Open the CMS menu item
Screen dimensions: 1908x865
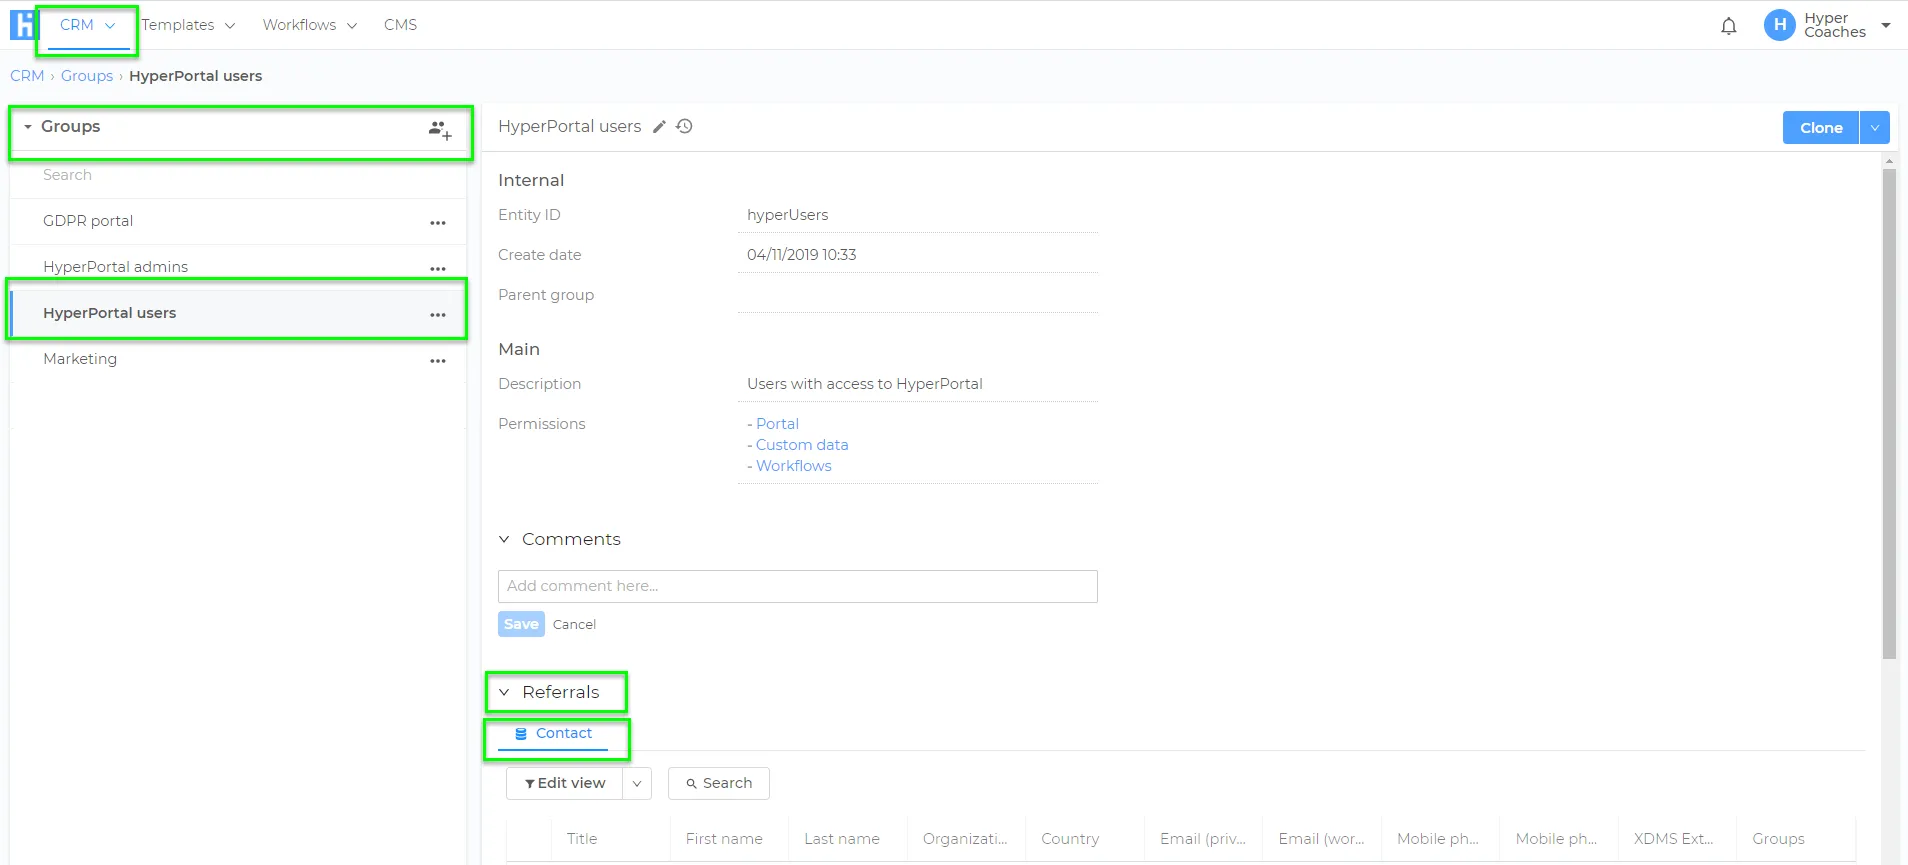coord(400,25)
